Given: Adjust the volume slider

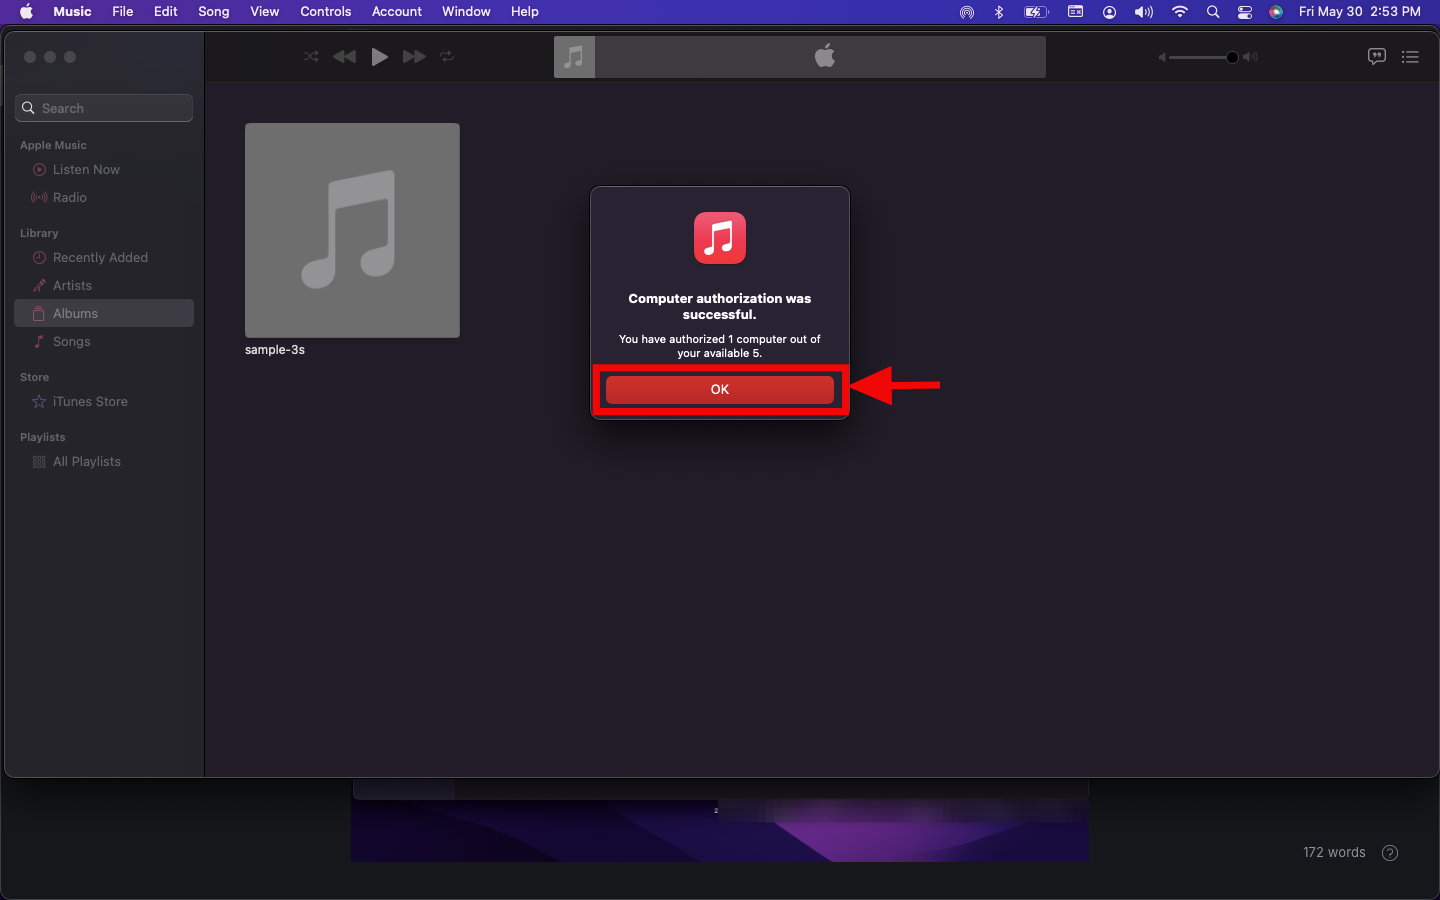Looking at the screenshot, I should coord(1232,57).
